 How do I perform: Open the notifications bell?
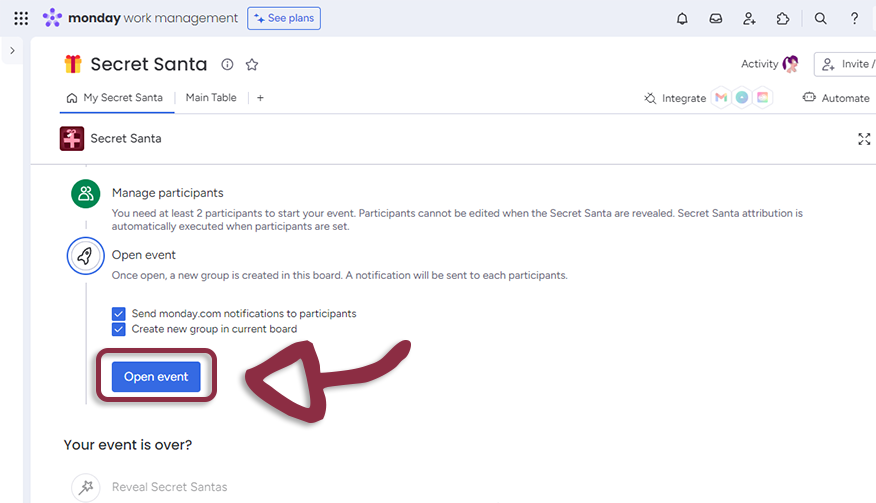coord(682,18)
